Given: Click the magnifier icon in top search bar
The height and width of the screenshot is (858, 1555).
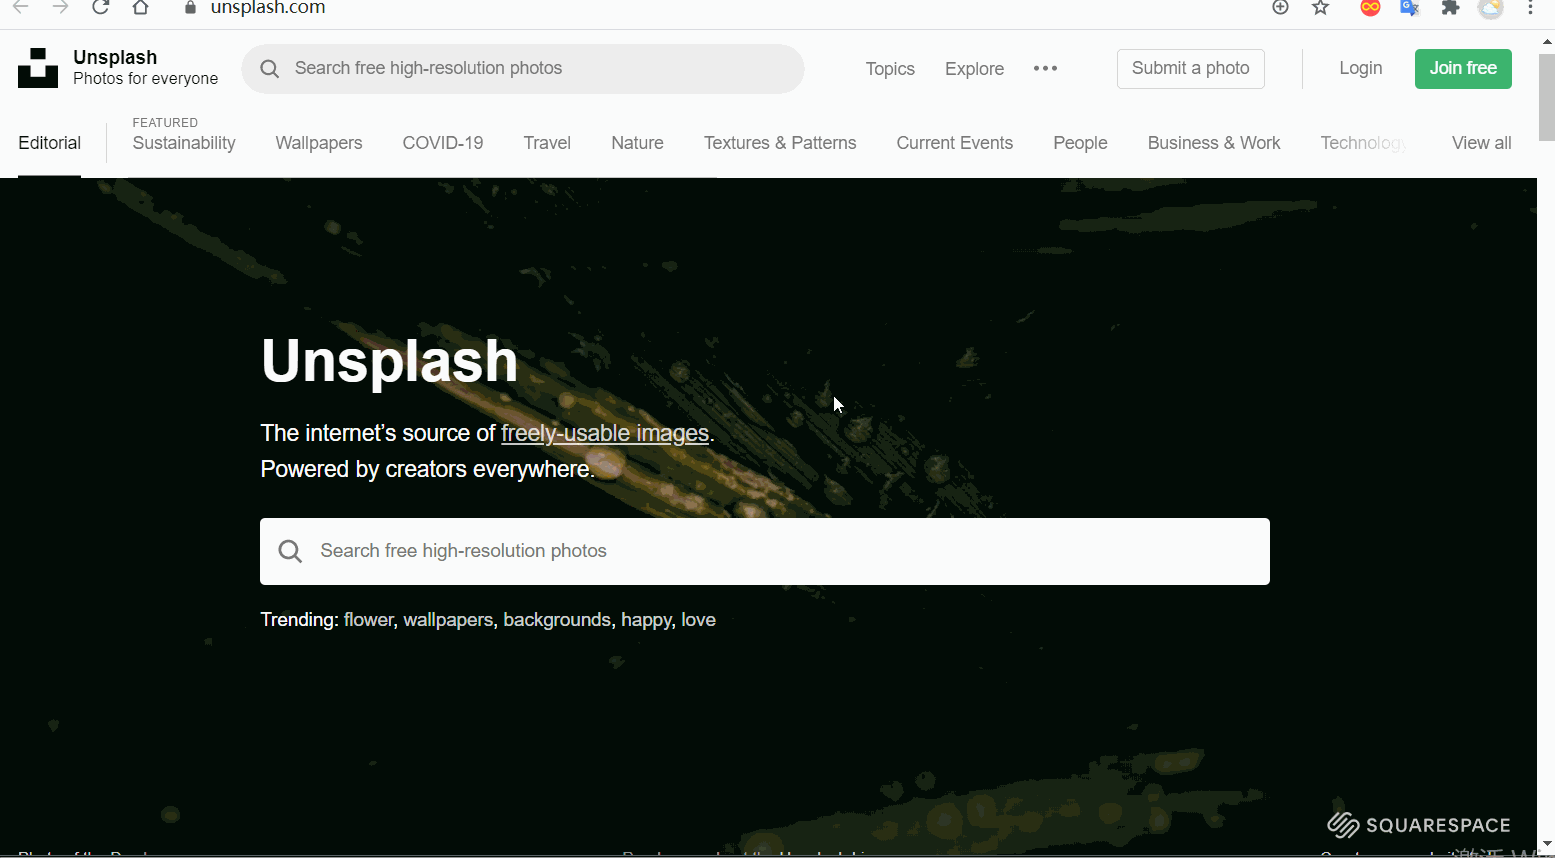Looking at the screenshot, I should point(269,69).
